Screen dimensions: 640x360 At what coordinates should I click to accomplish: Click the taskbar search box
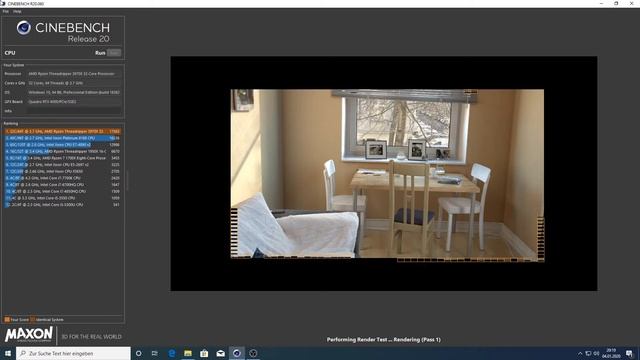pos(73,353)
